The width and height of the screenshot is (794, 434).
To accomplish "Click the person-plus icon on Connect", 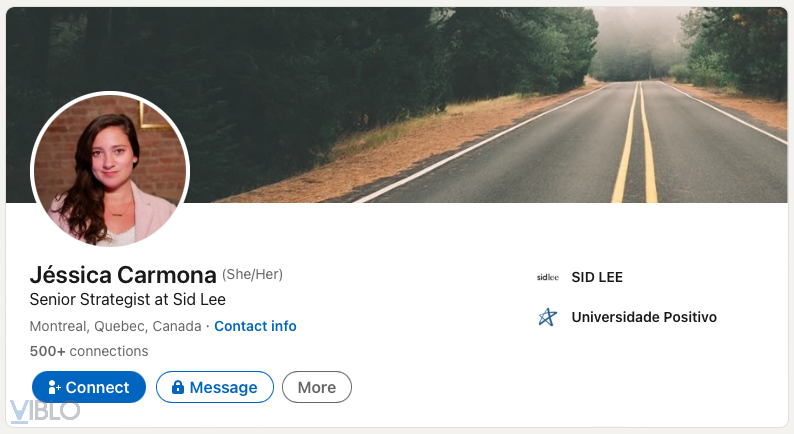I will 54,387.
